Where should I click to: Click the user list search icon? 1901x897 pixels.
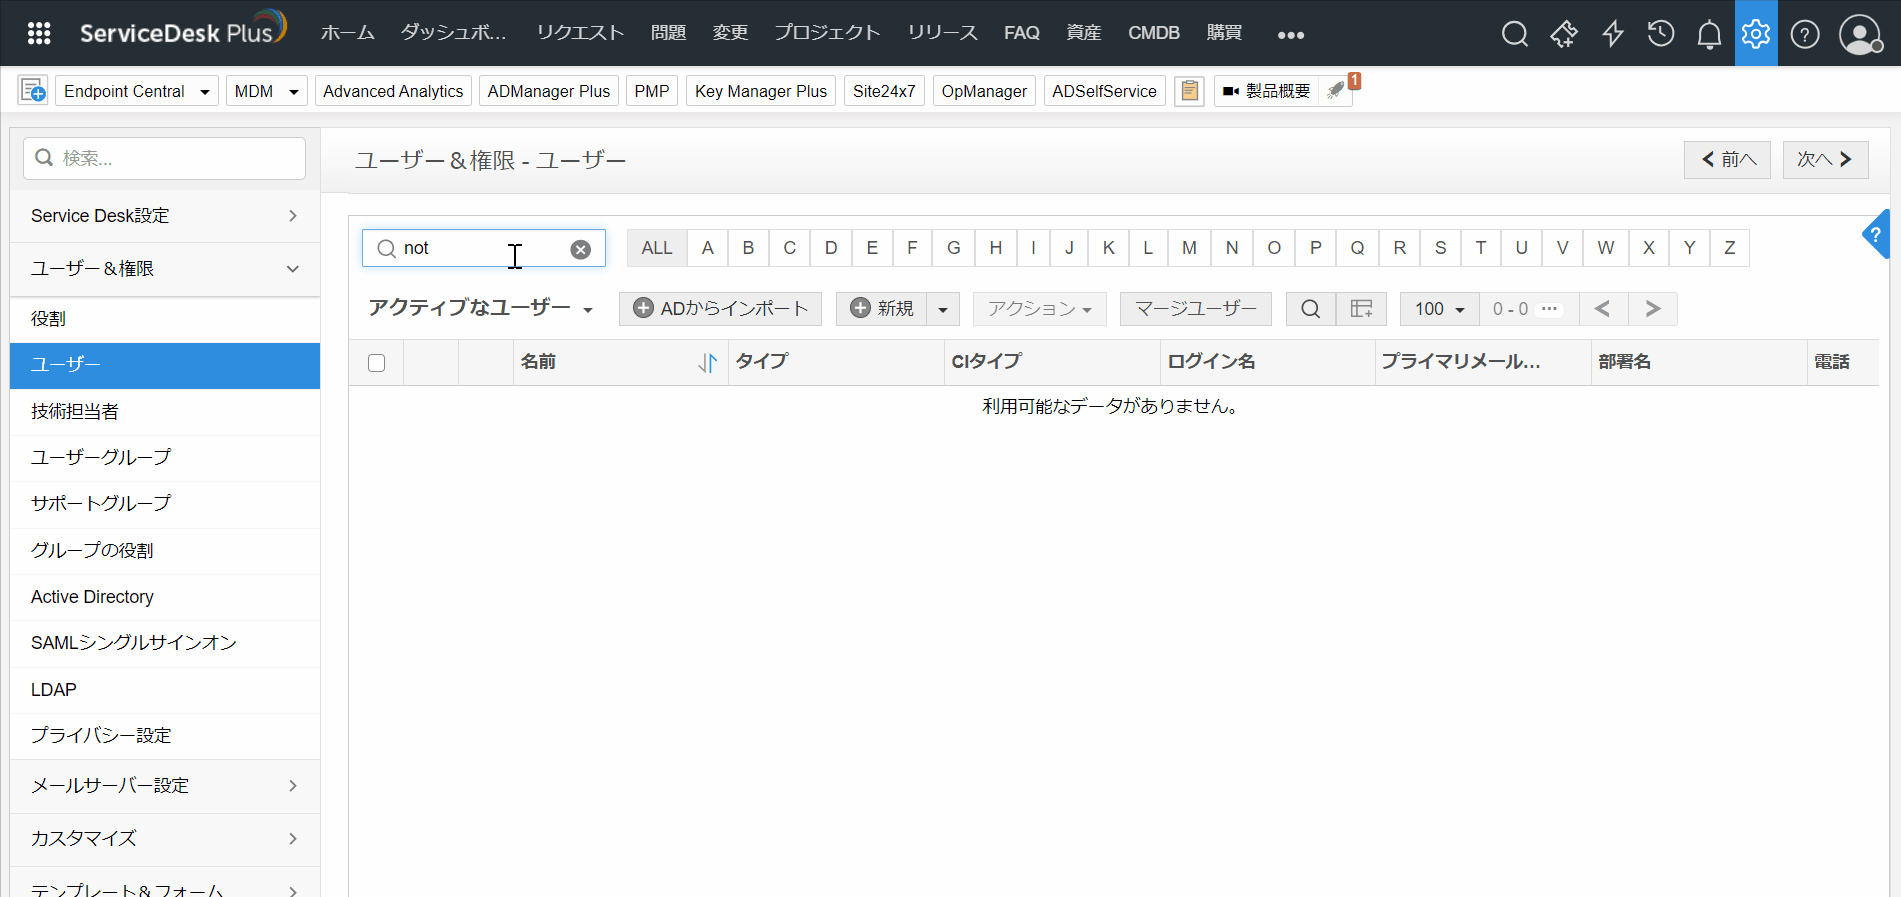(1310, 309)
